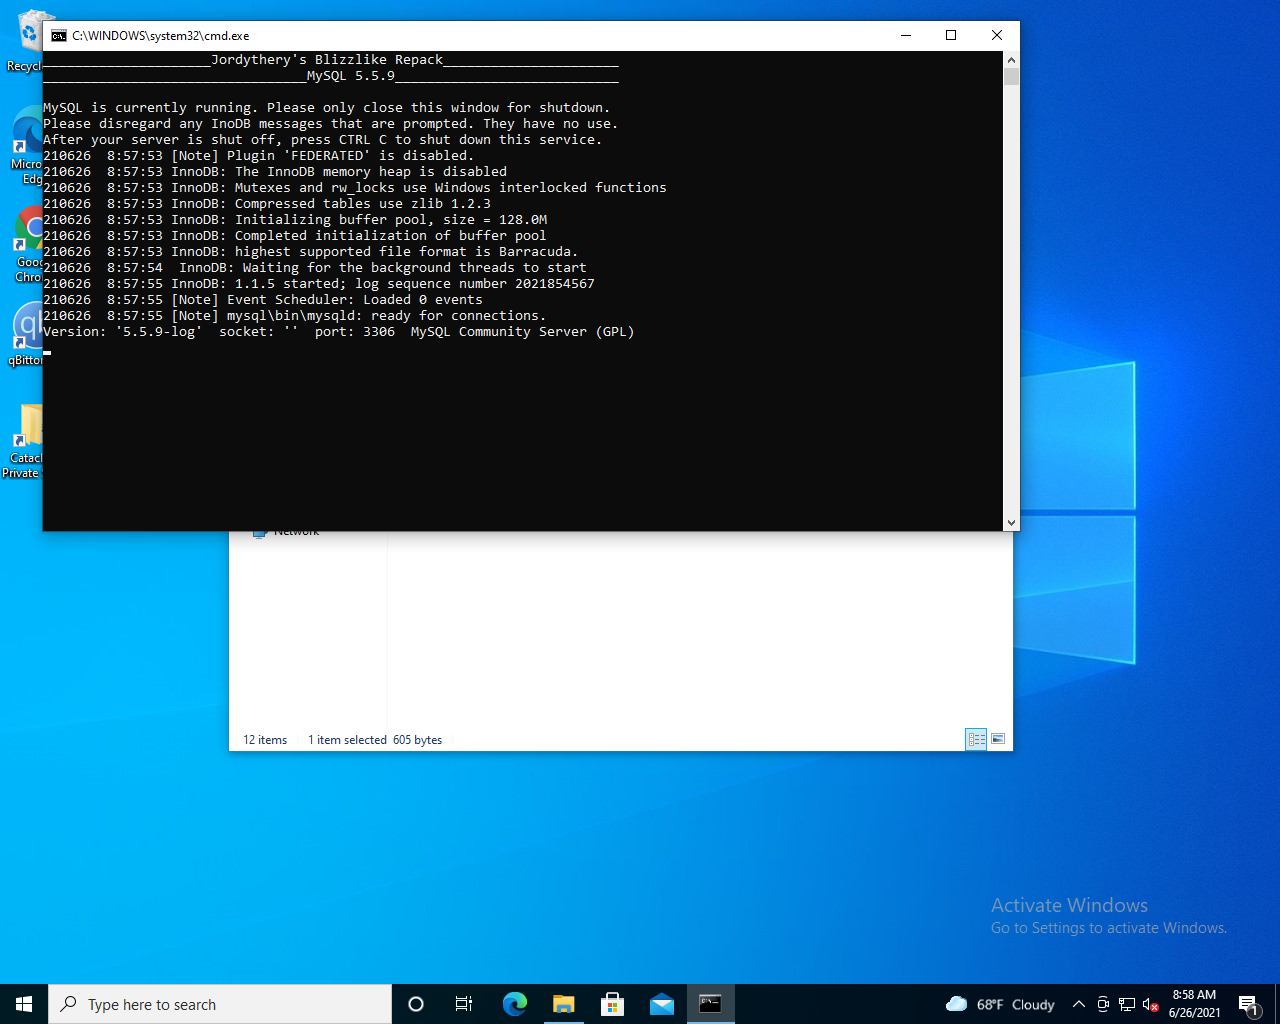Screen dimensions: 1280x1024
Task: Click the Cortana circle icon
Action: coord(416,1004)
